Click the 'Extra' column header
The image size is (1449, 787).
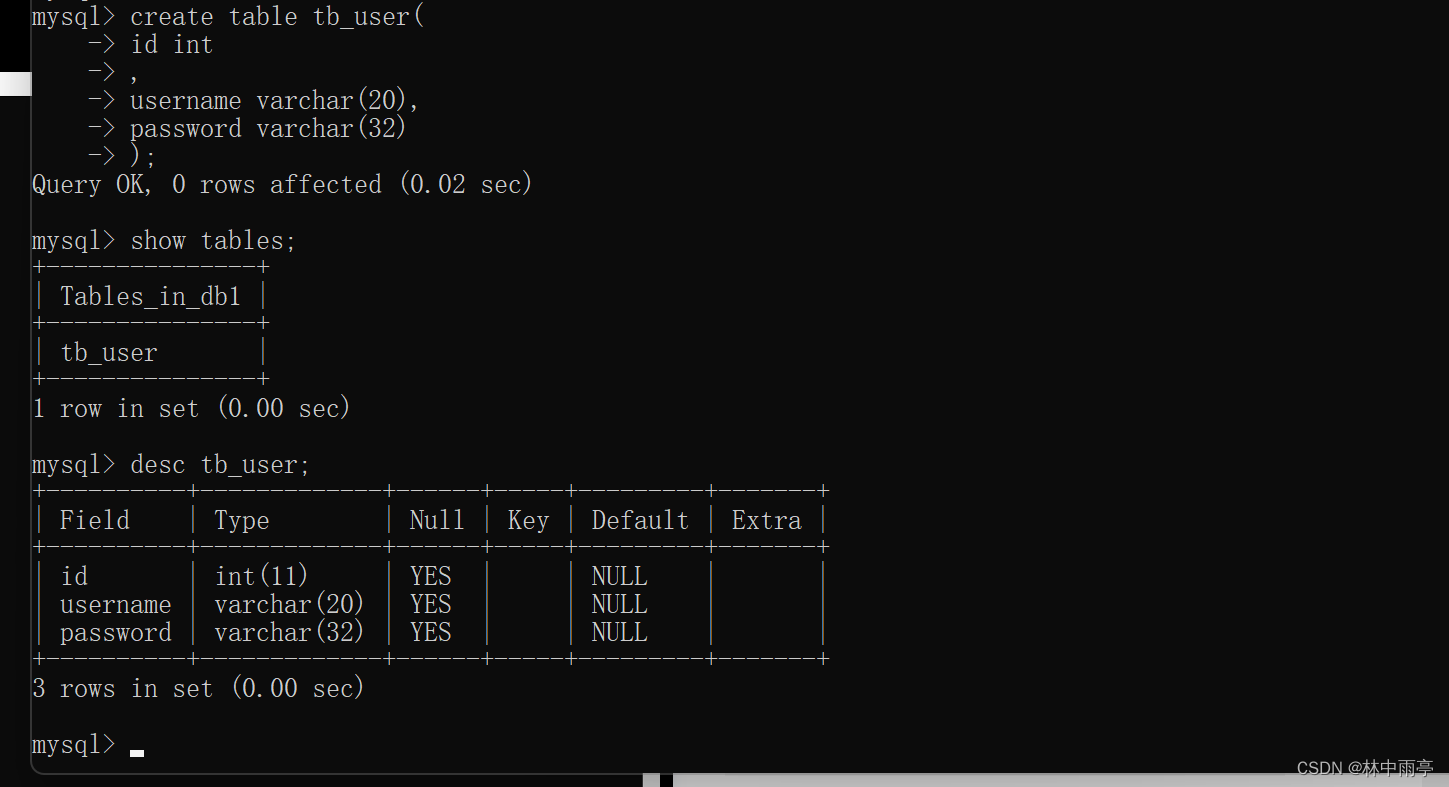click(x=767, y=521)
